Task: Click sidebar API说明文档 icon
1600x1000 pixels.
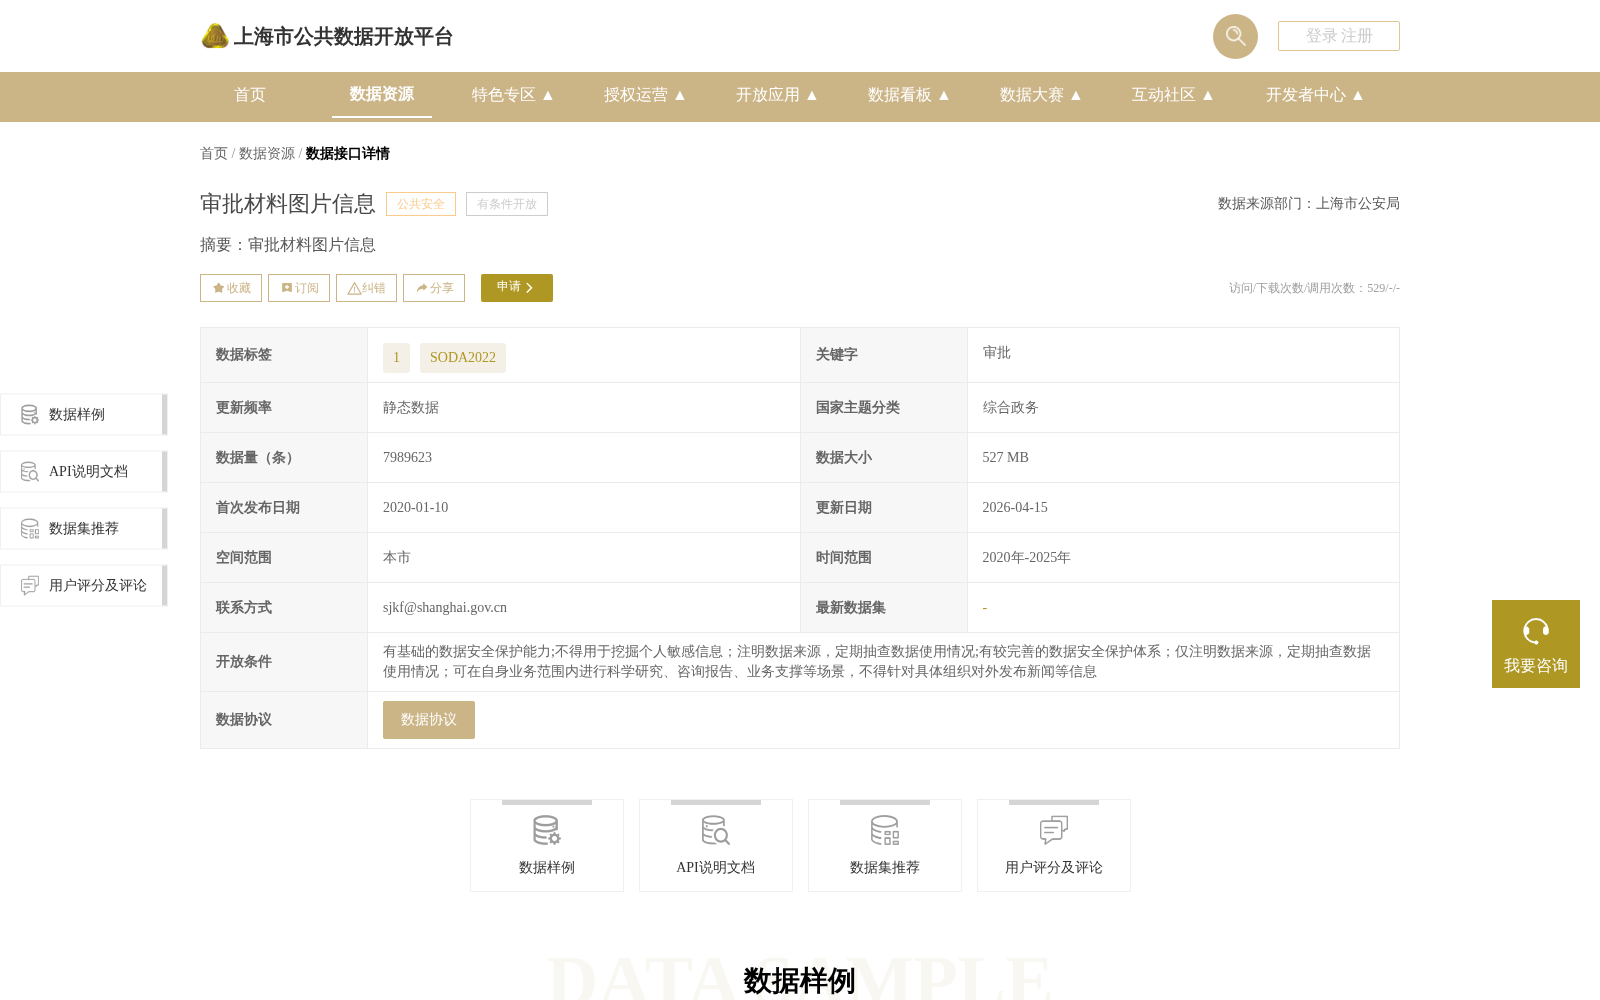Action: pos(30,471)
